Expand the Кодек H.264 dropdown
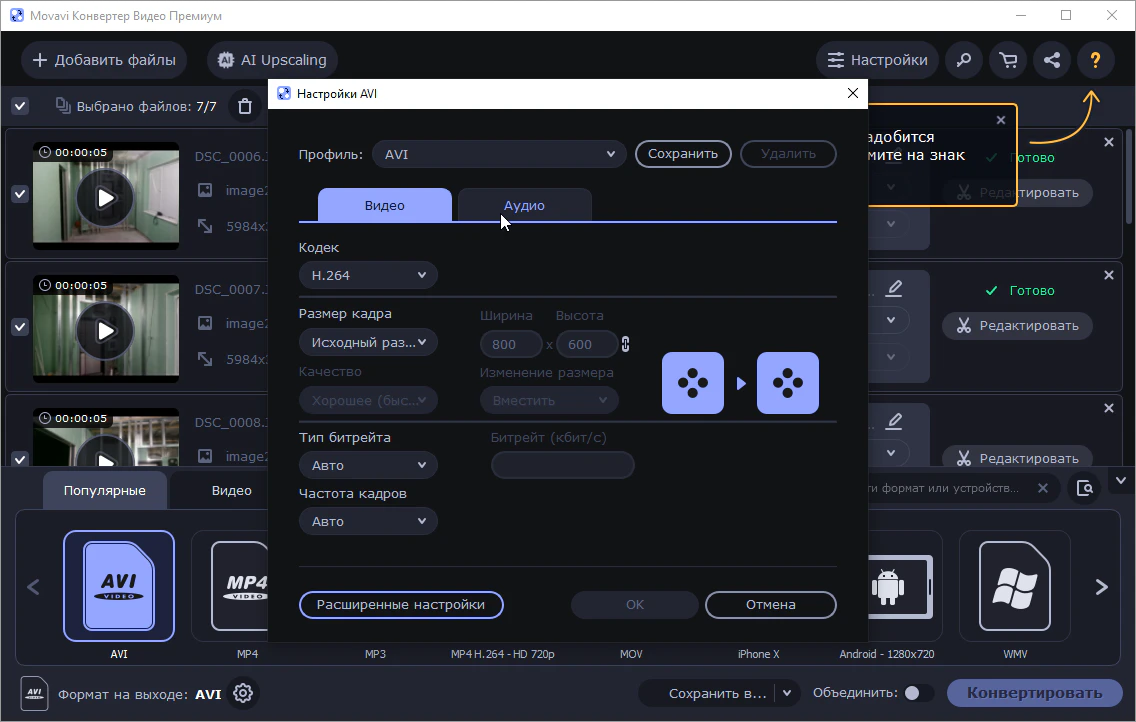1136x722 pixels. tap(368, 275)
